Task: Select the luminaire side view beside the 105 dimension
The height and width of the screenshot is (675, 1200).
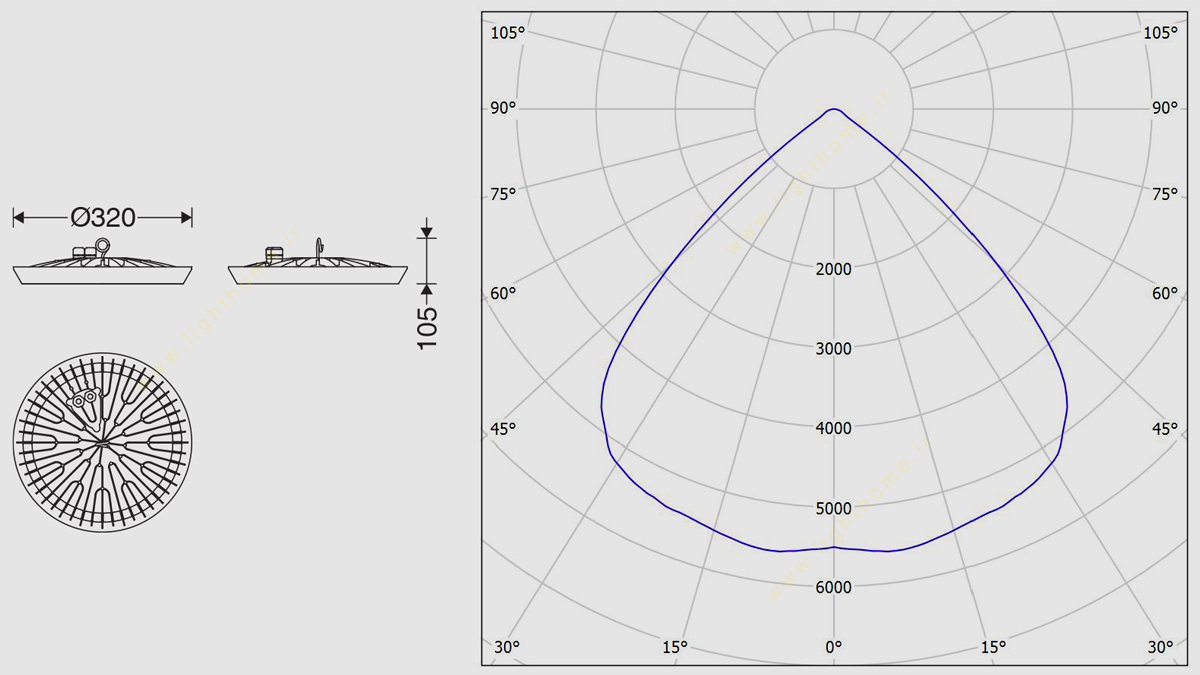Action: (x=318, y=262)
